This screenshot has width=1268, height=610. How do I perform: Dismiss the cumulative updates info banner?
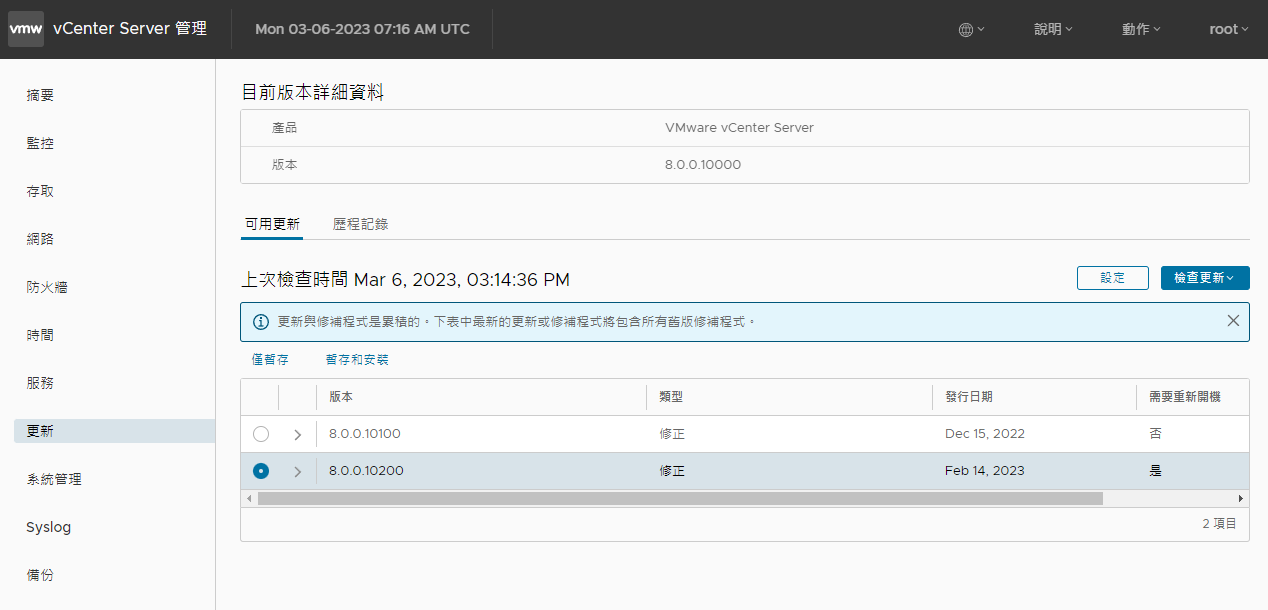tap(1233, 321)
